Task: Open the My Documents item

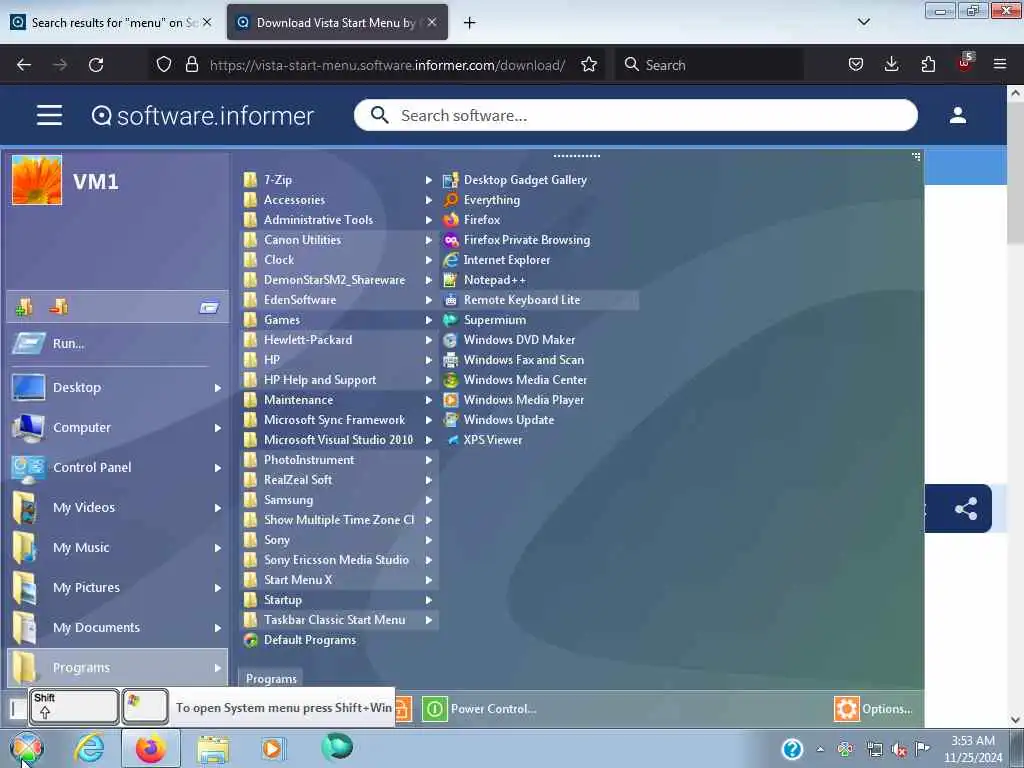Action: point(118,628)
